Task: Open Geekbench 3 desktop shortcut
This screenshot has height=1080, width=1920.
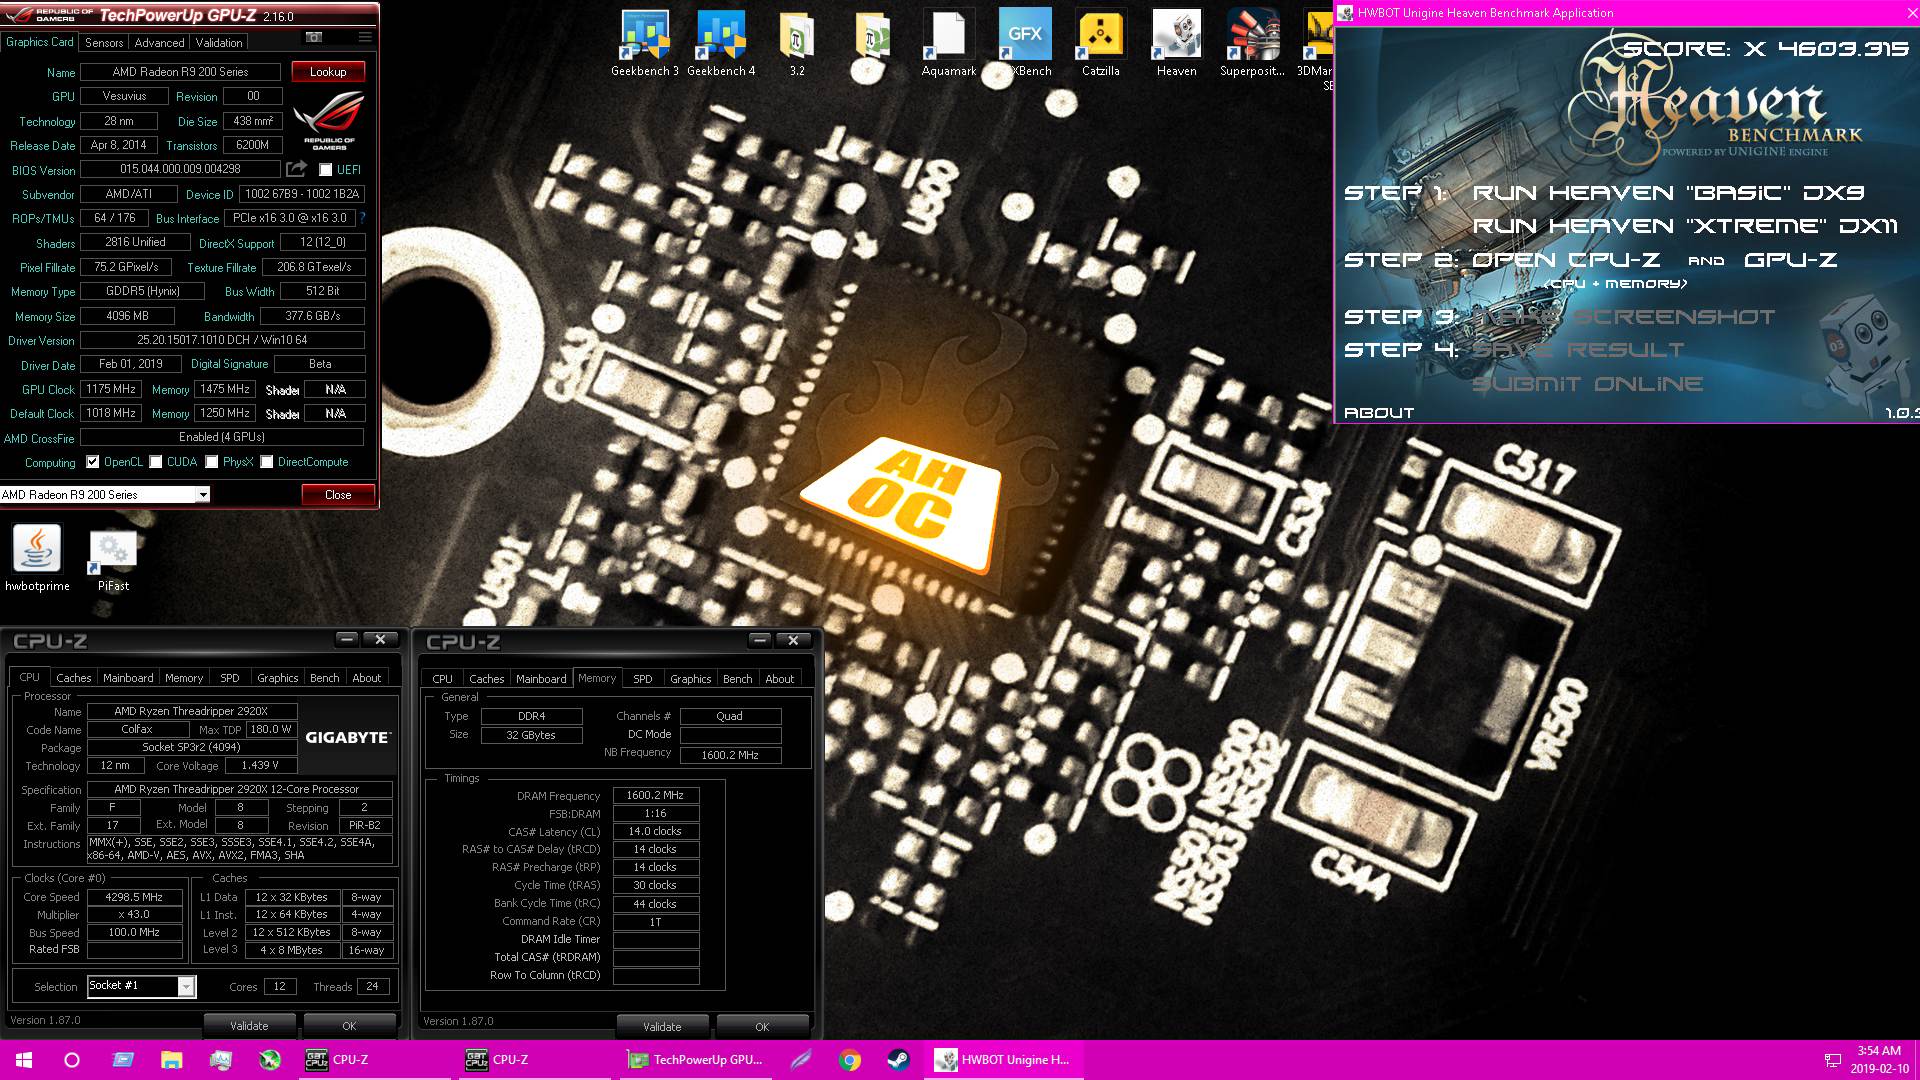Action: (x=645, y=44)
